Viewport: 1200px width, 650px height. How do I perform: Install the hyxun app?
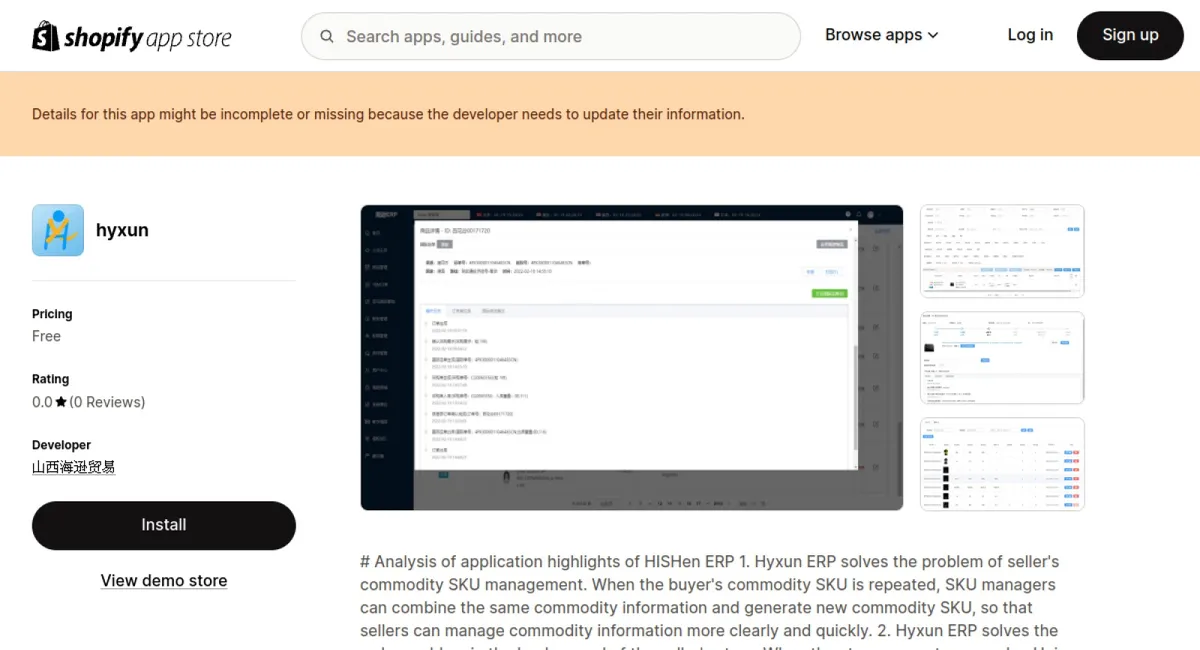tap(164, 525)
